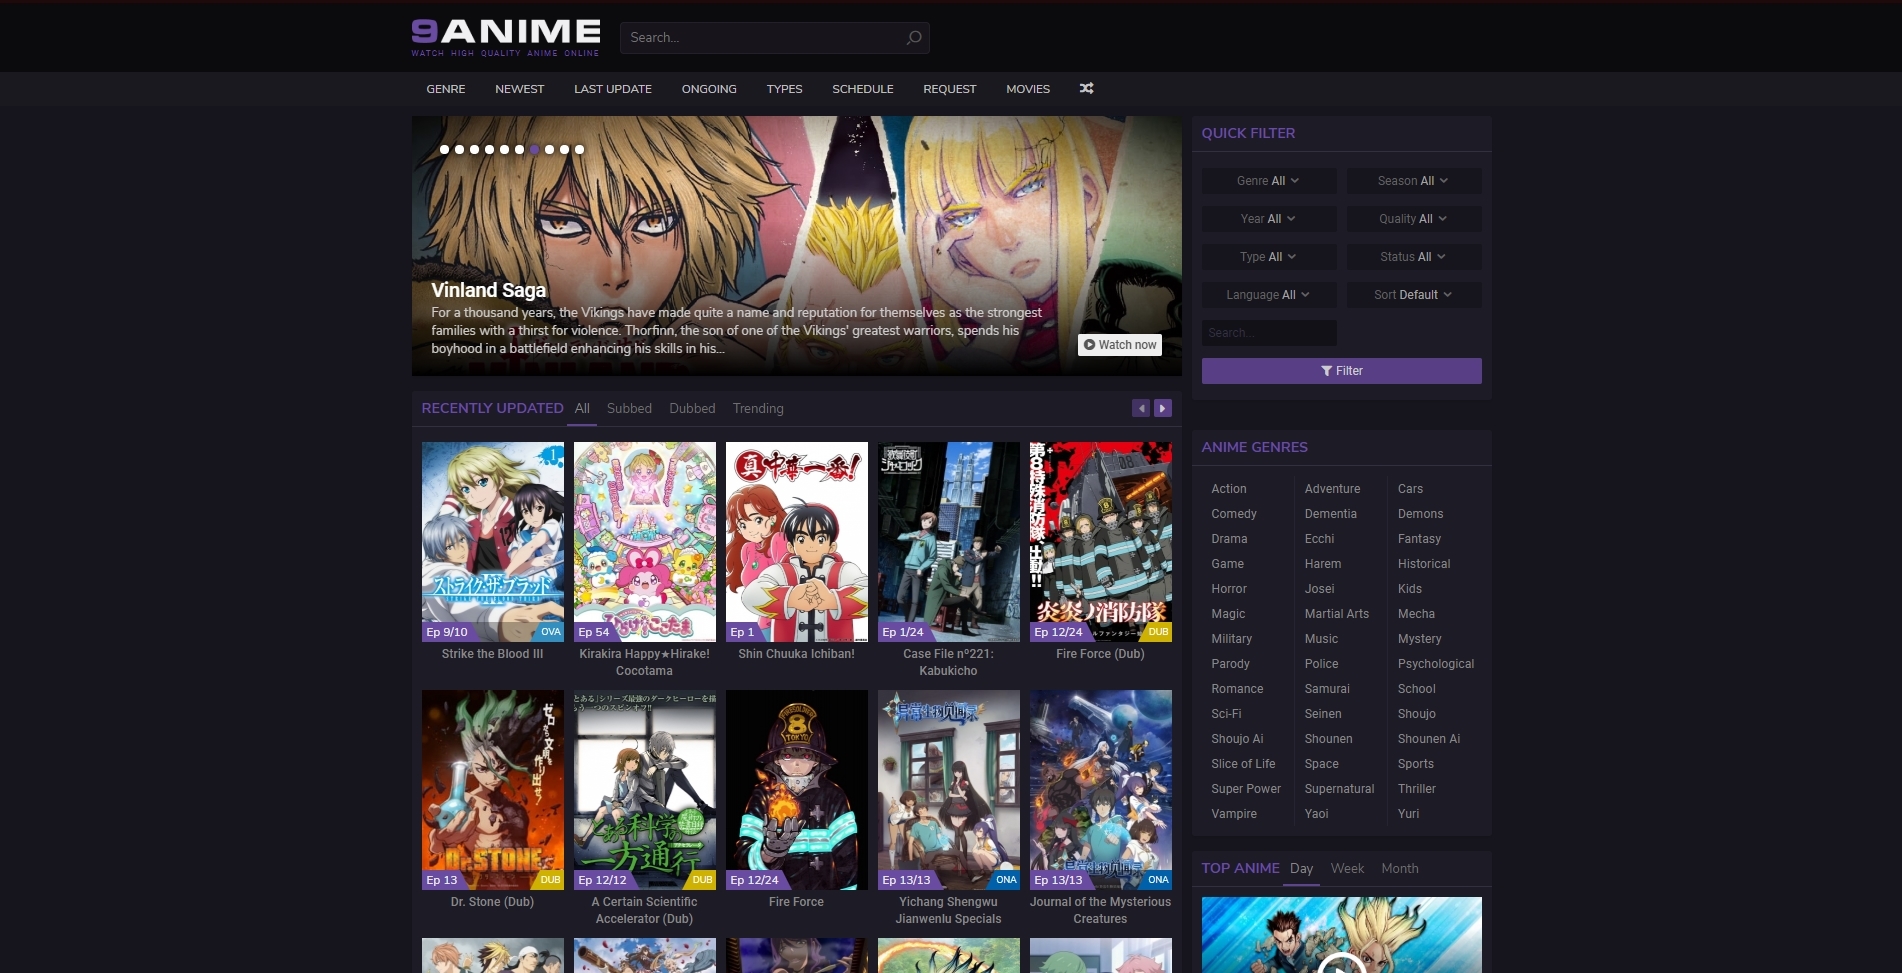The image size is (1902, 973).
Task: Expand the Language All dropdown
Action: [1269, 295]
